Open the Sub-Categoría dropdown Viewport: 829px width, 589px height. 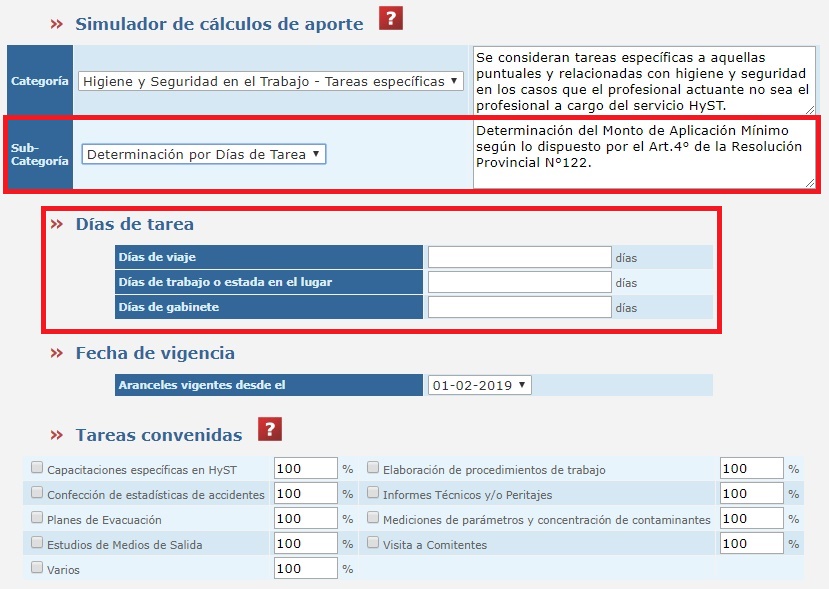pos(203,154)
